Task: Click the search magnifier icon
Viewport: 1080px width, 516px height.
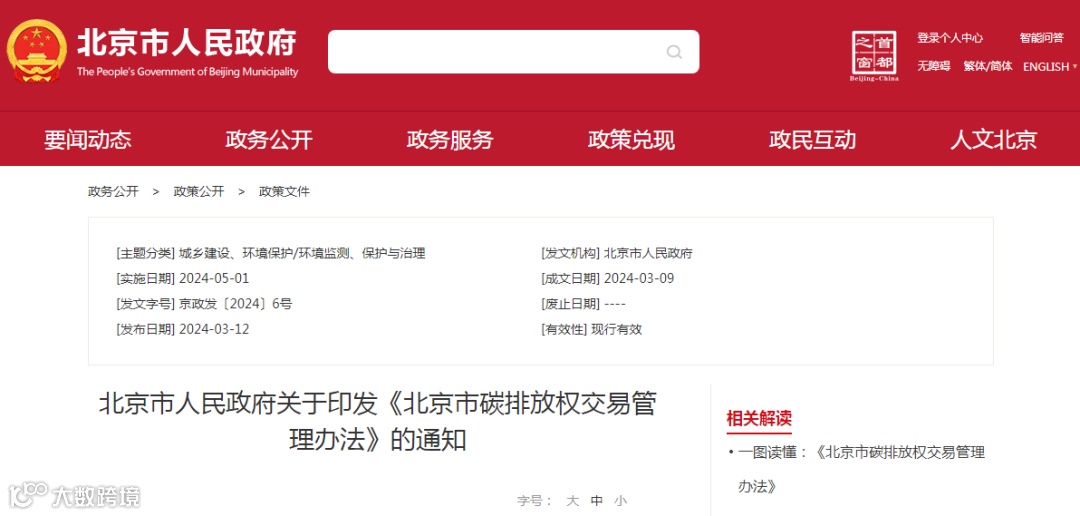Action: coord(674,52)
